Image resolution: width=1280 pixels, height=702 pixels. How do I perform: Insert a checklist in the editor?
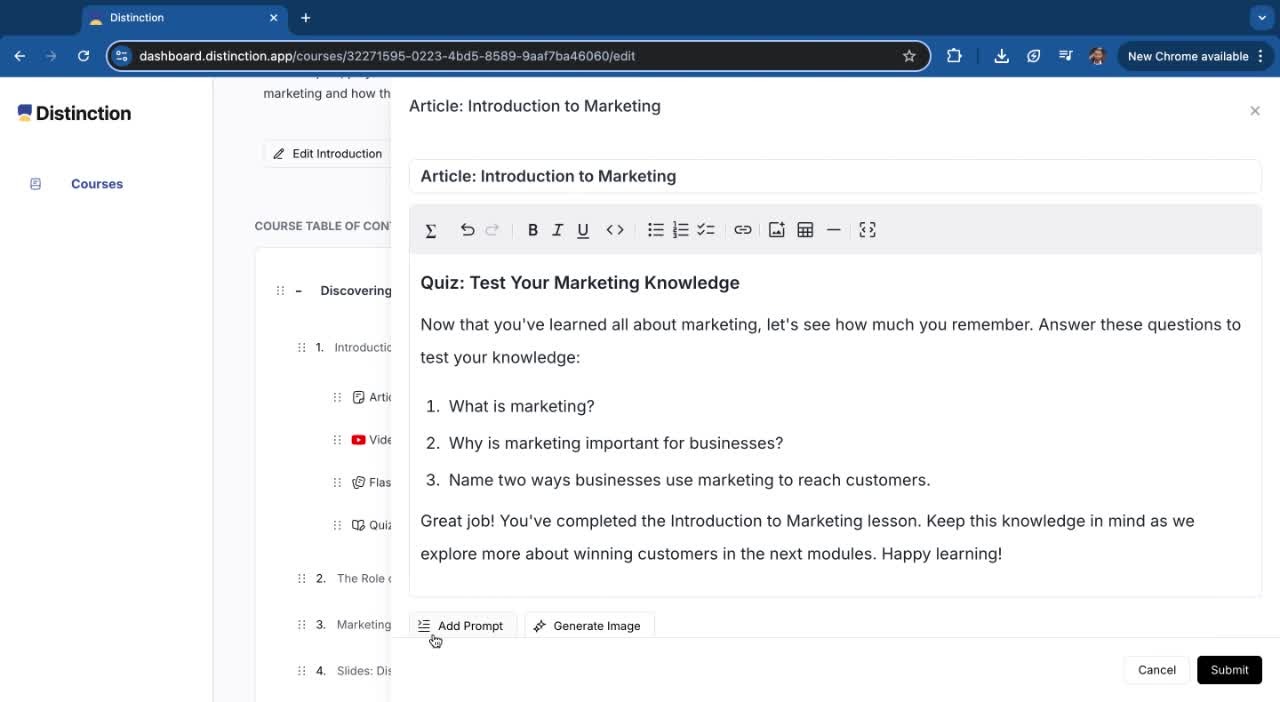click(706, 230)
